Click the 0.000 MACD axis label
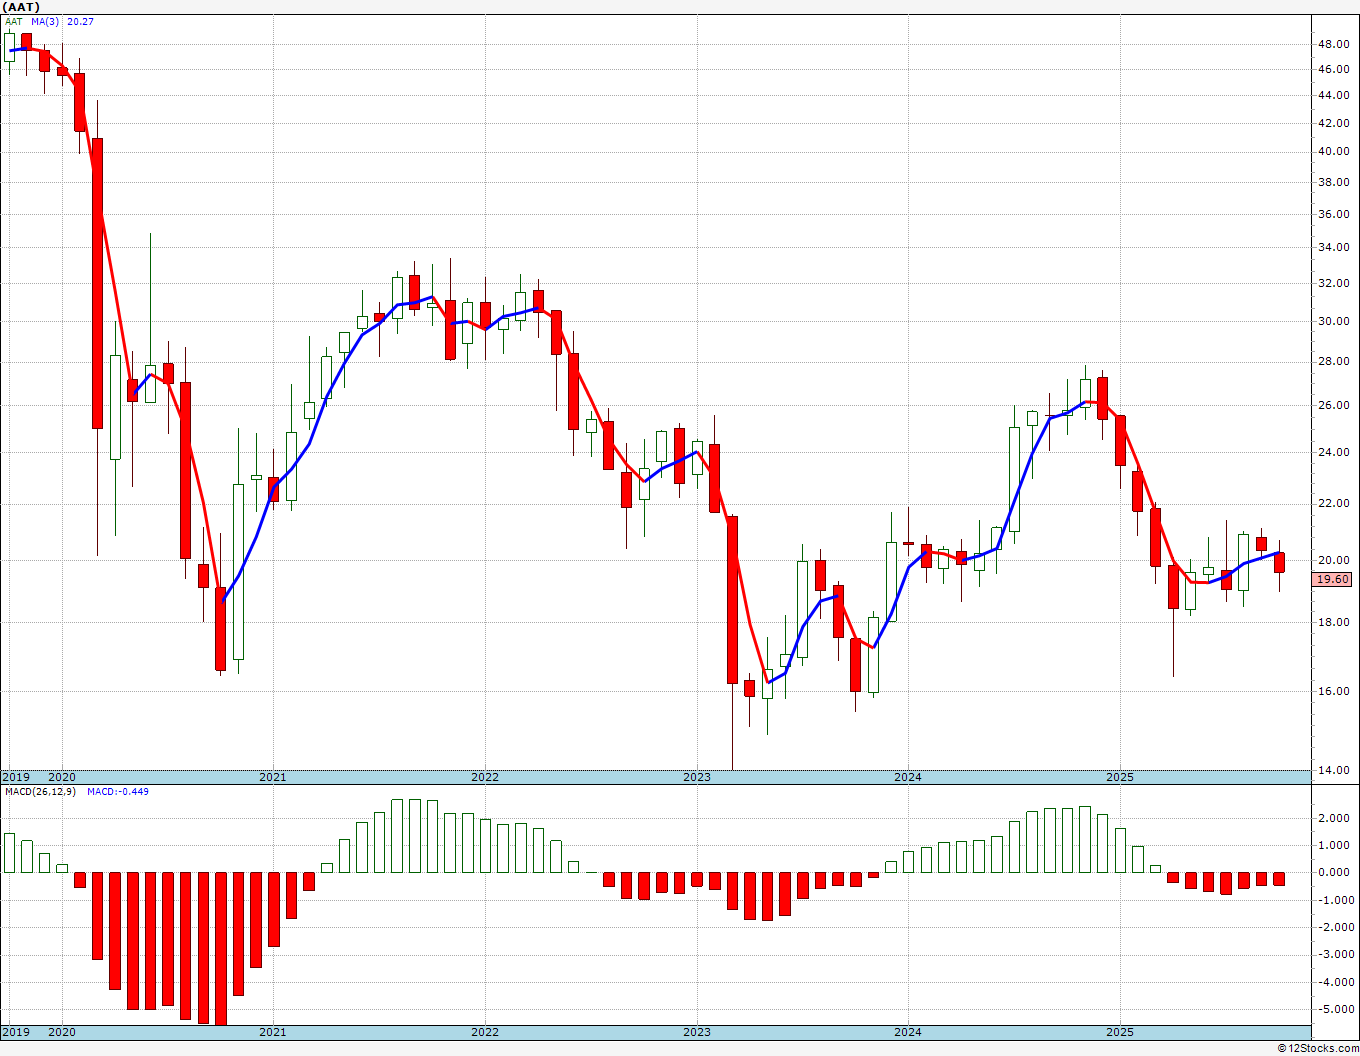Viewport: 1360px width, 1056px height. pos(1335,872)
